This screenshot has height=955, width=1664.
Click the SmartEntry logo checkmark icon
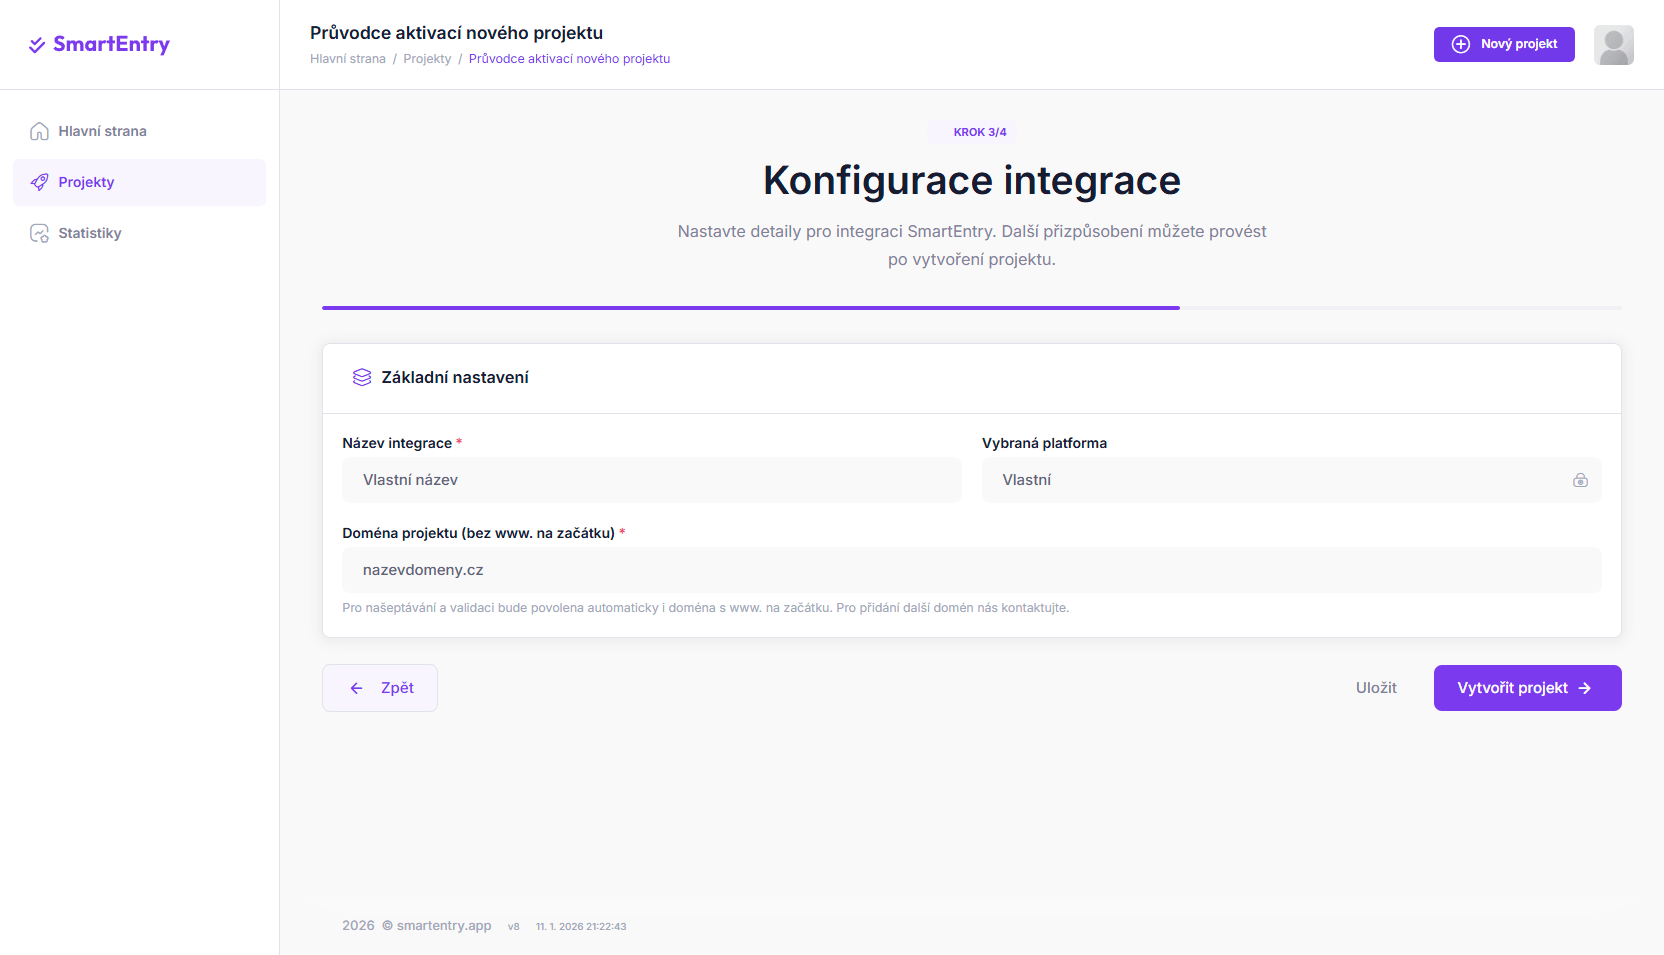pyautogui.click(x=37, y=45)
